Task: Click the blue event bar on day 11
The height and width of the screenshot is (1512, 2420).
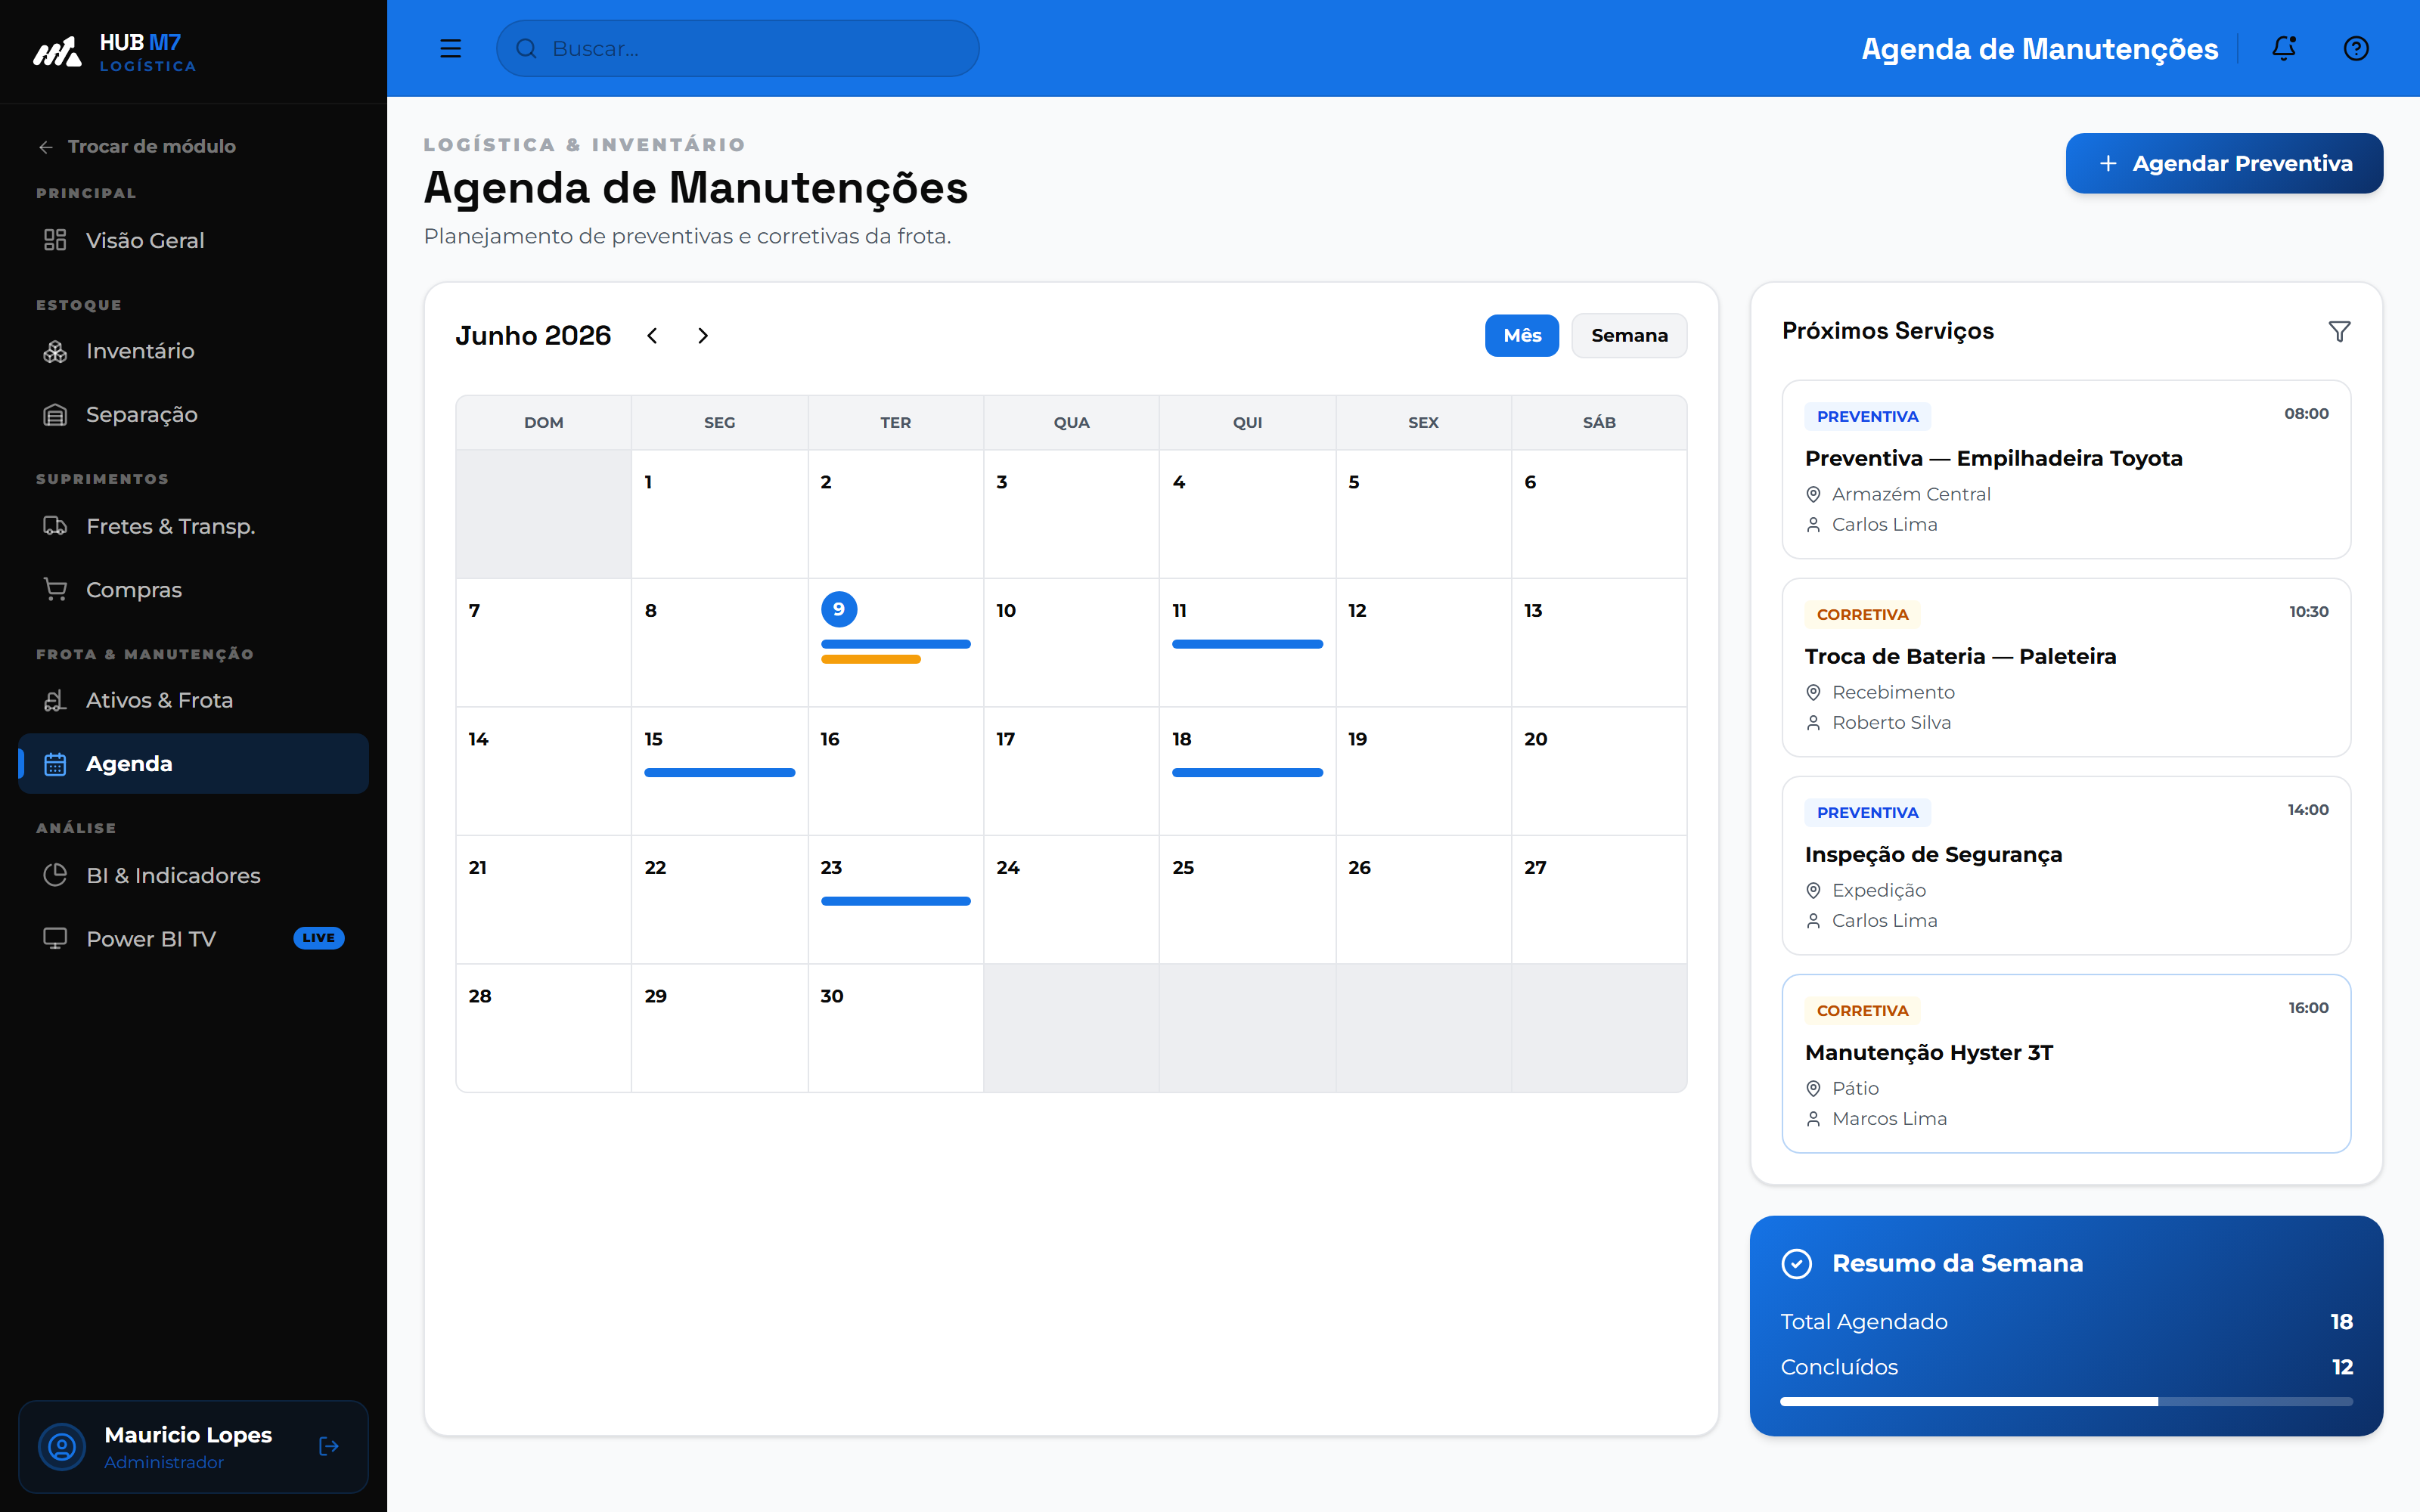Action: 1247,644
